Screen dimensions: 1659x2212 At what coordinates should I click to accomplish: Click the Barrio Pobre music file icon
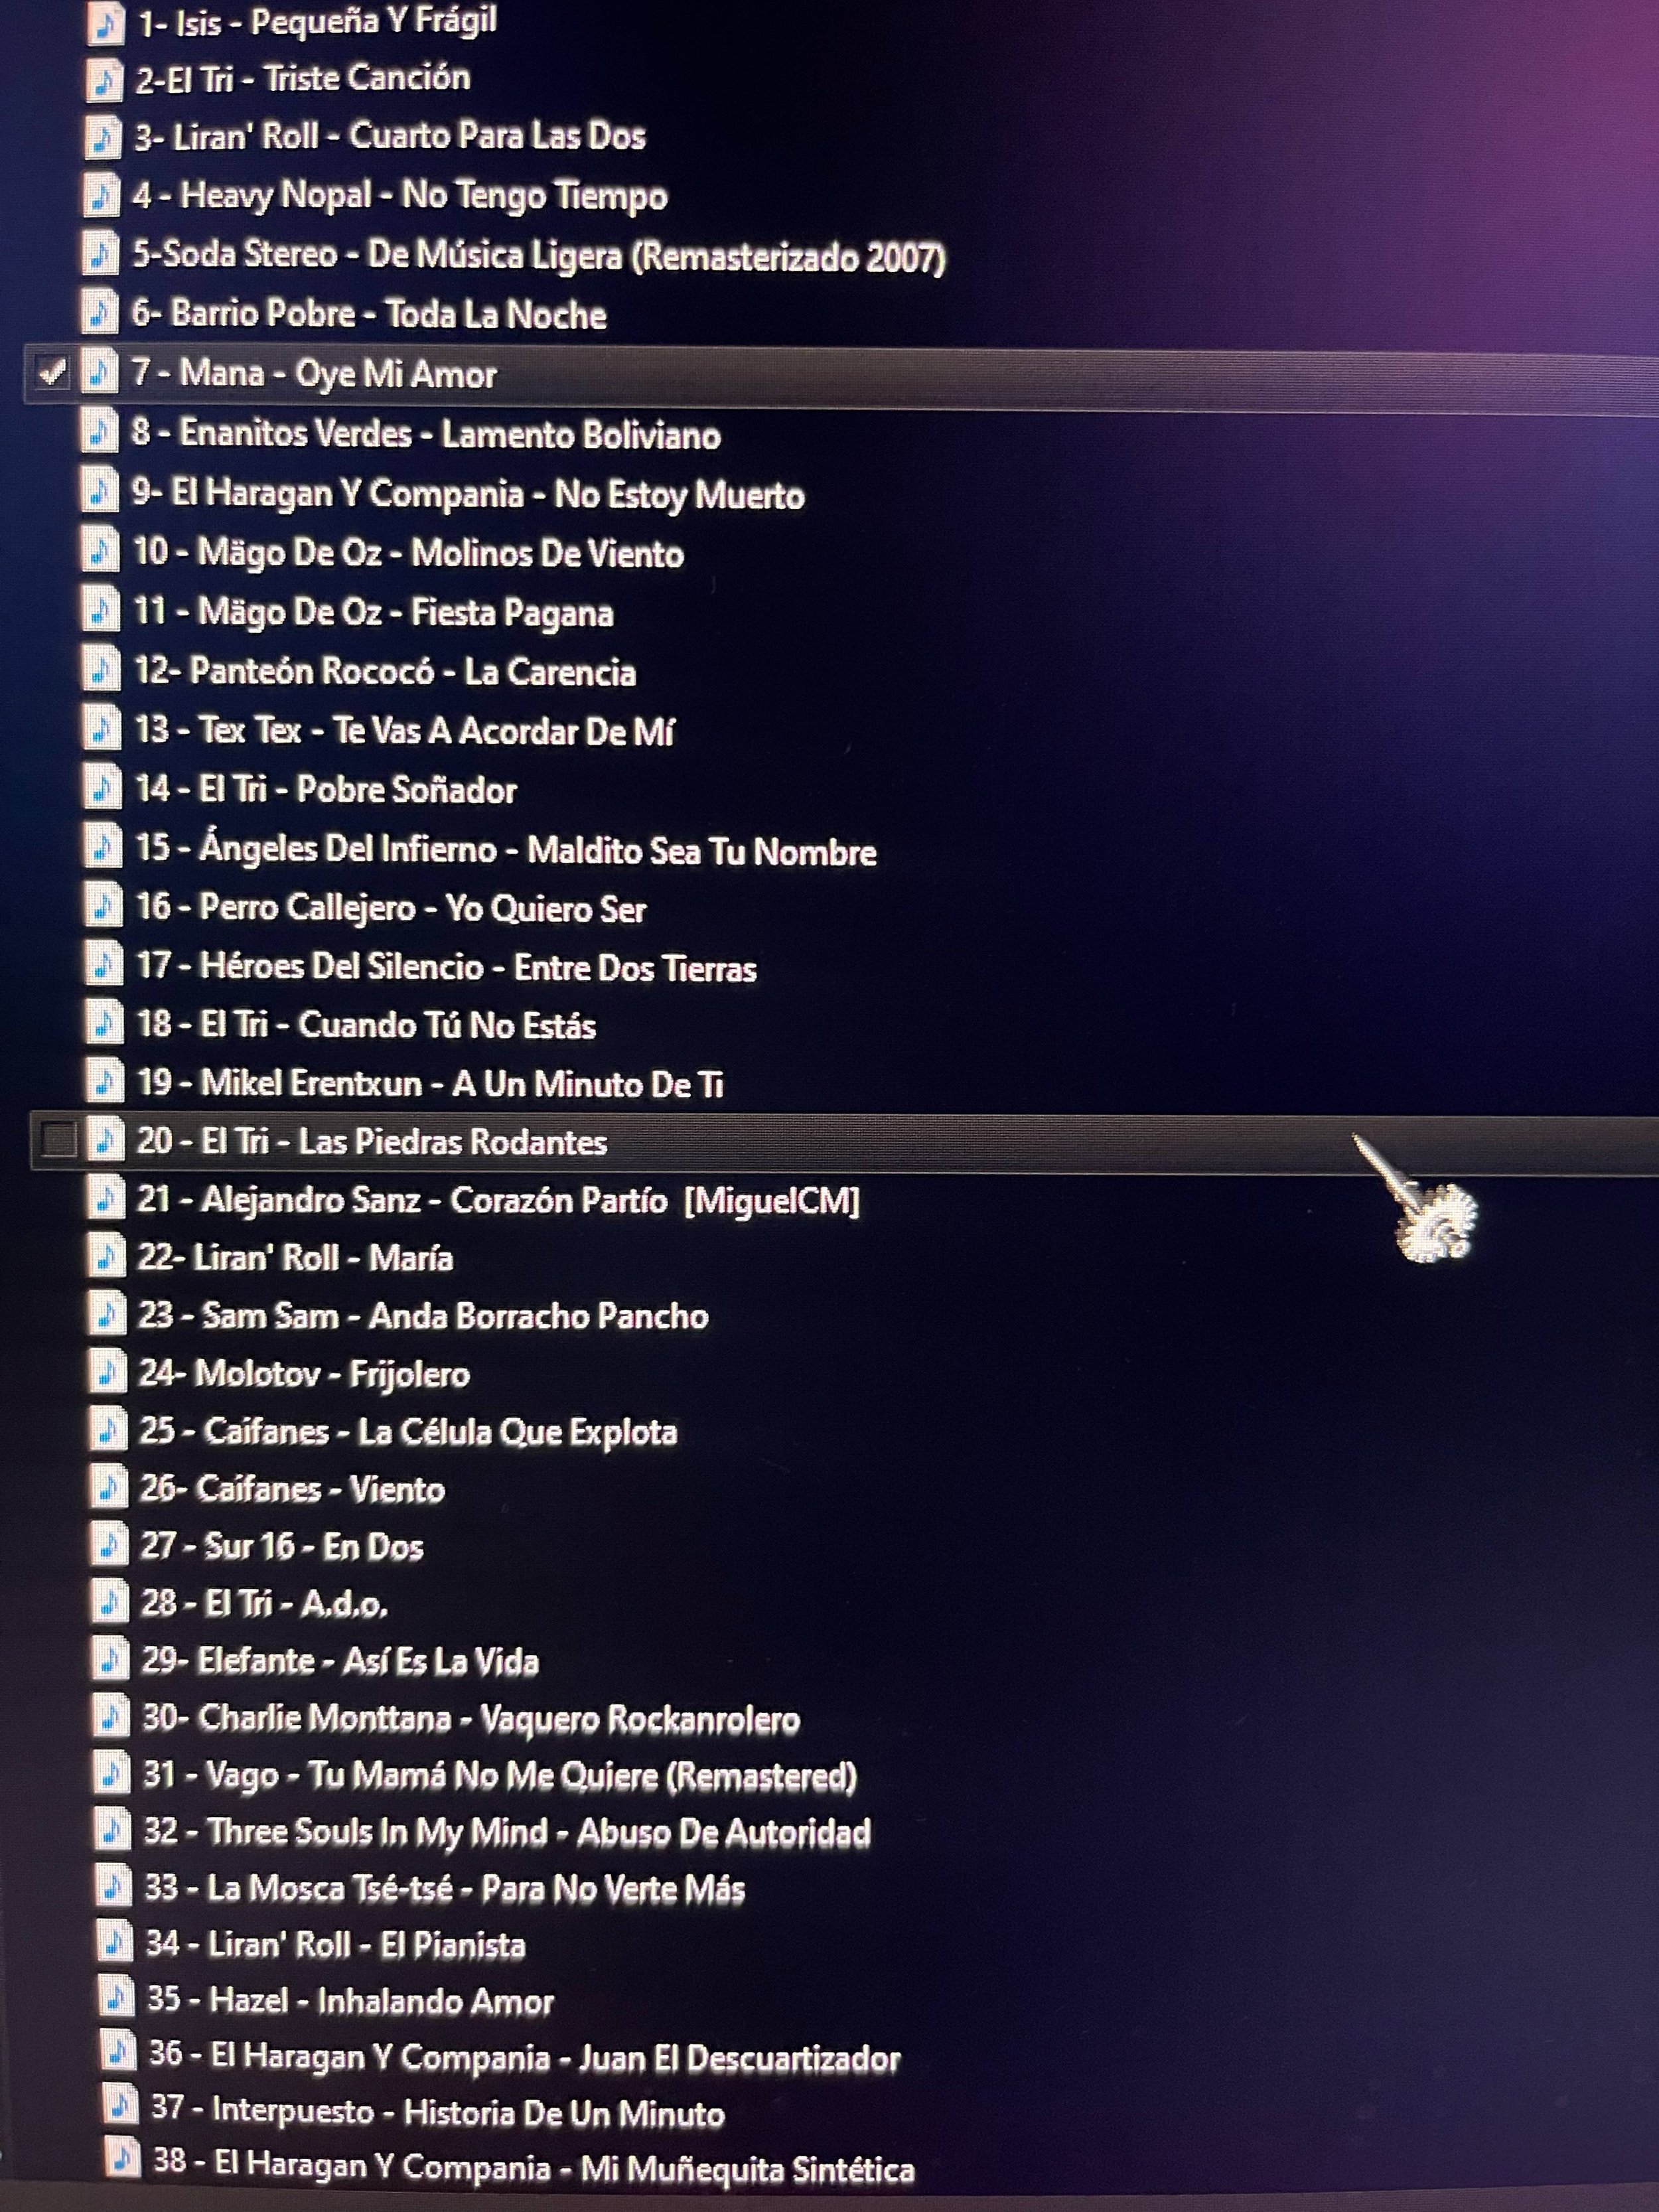99,314
